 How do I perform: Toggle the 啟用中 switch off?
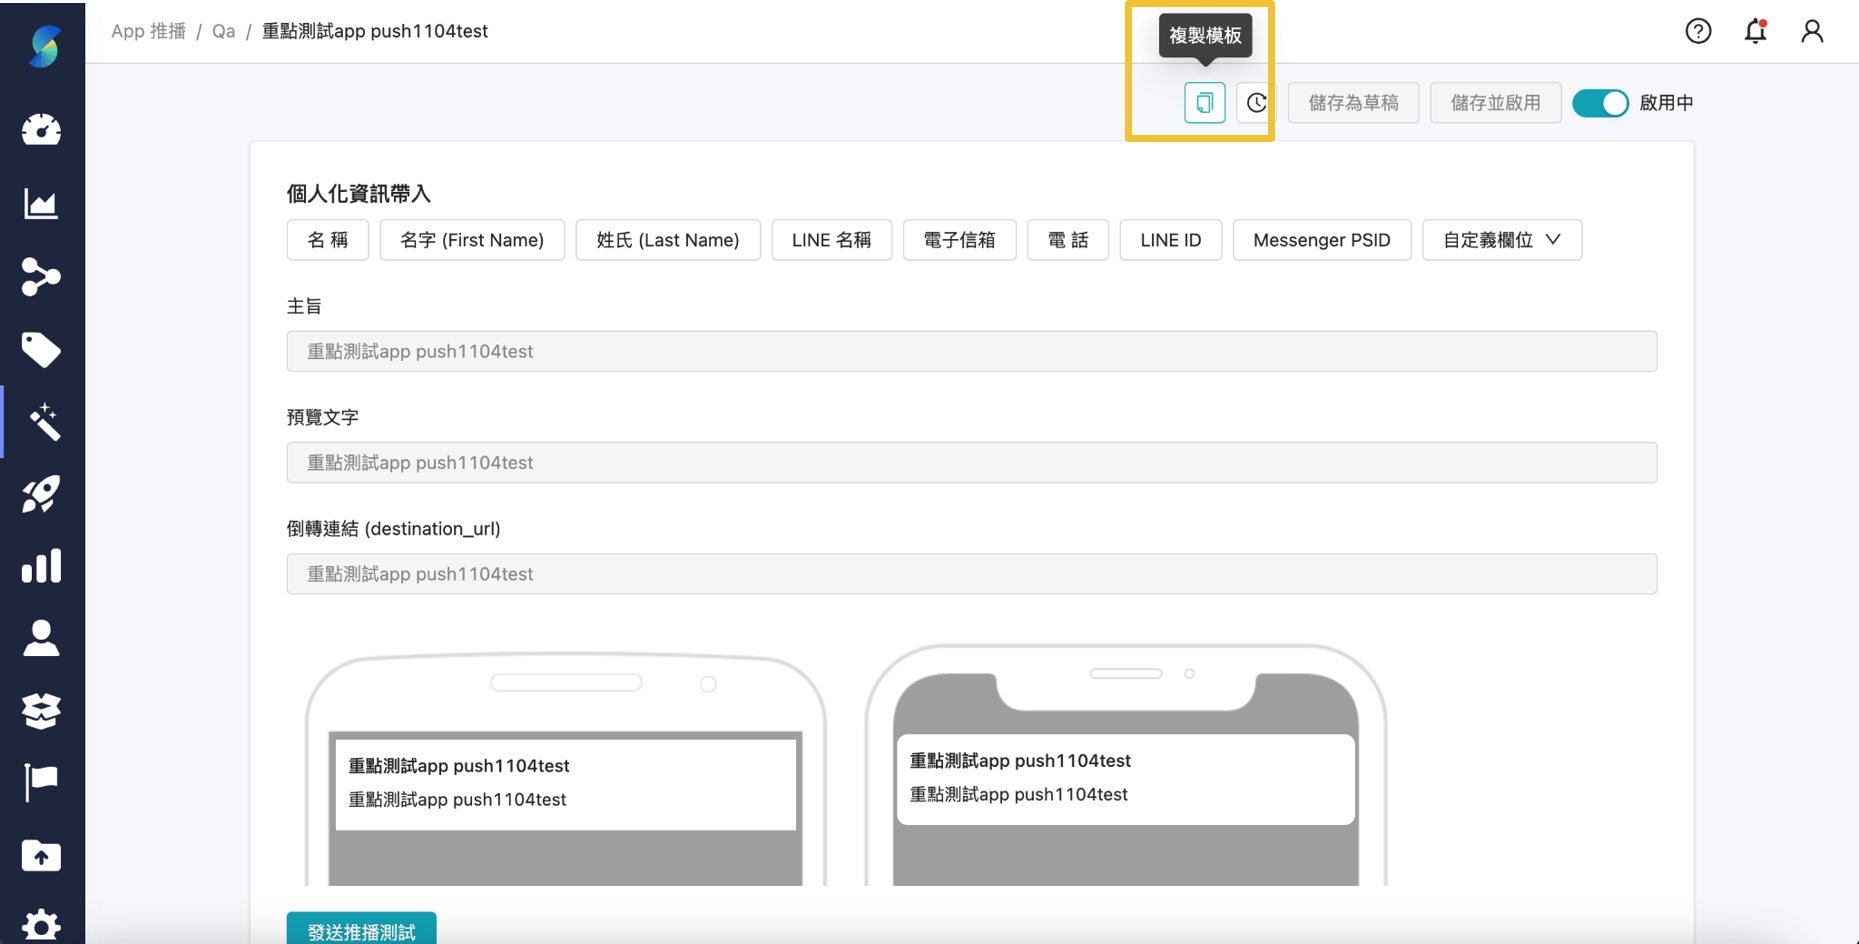click(x=1600, y=103)
